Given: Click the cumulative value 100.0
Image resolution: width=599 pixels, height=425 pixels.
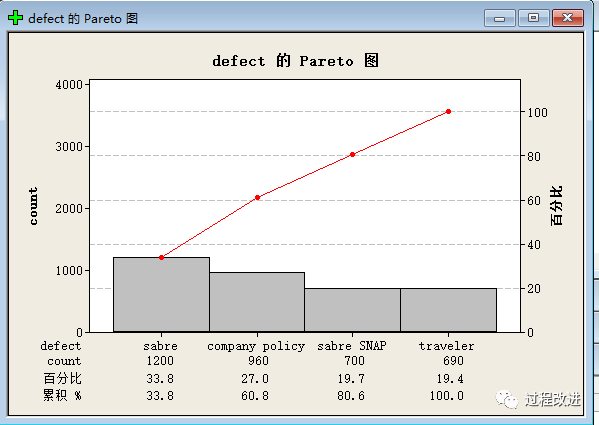Looking at the screenshot, I should 447,396.
